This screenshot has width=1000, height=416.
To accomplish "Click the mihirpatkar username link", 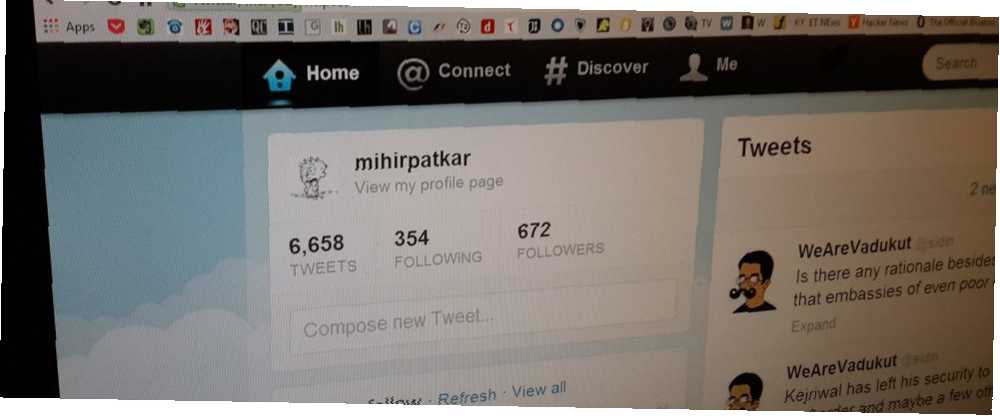I will (x=413, y=161).
